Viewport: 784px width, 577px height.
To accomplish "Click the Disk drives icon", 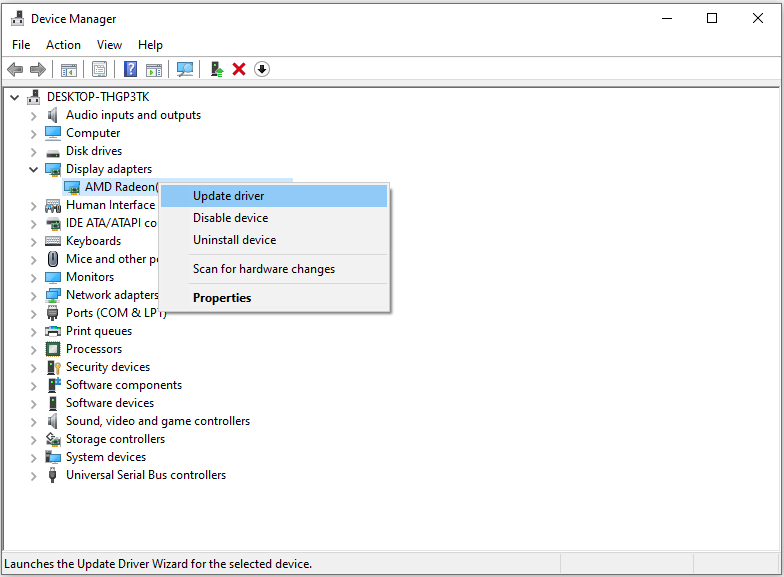I will point(52,152).
